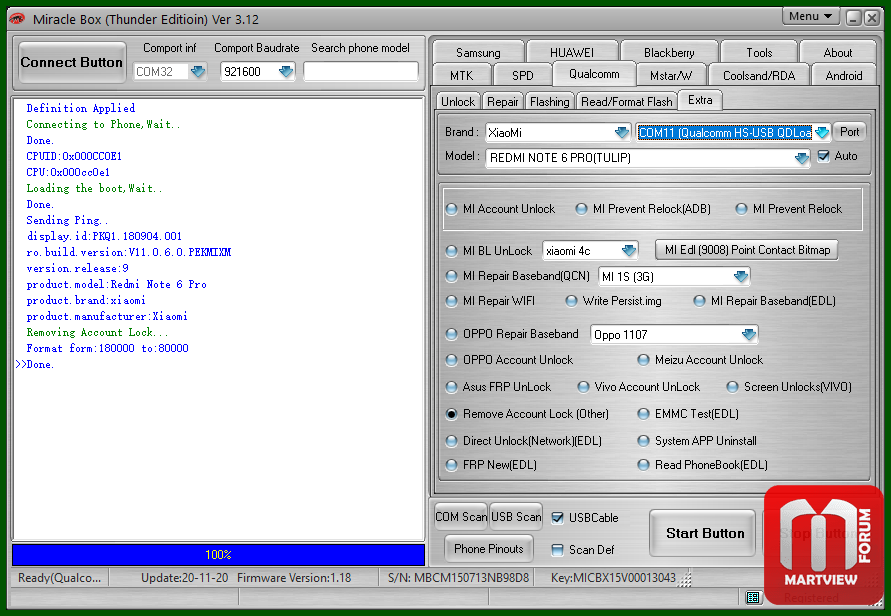Toggle the USBCable checkbox

(558, 518)
